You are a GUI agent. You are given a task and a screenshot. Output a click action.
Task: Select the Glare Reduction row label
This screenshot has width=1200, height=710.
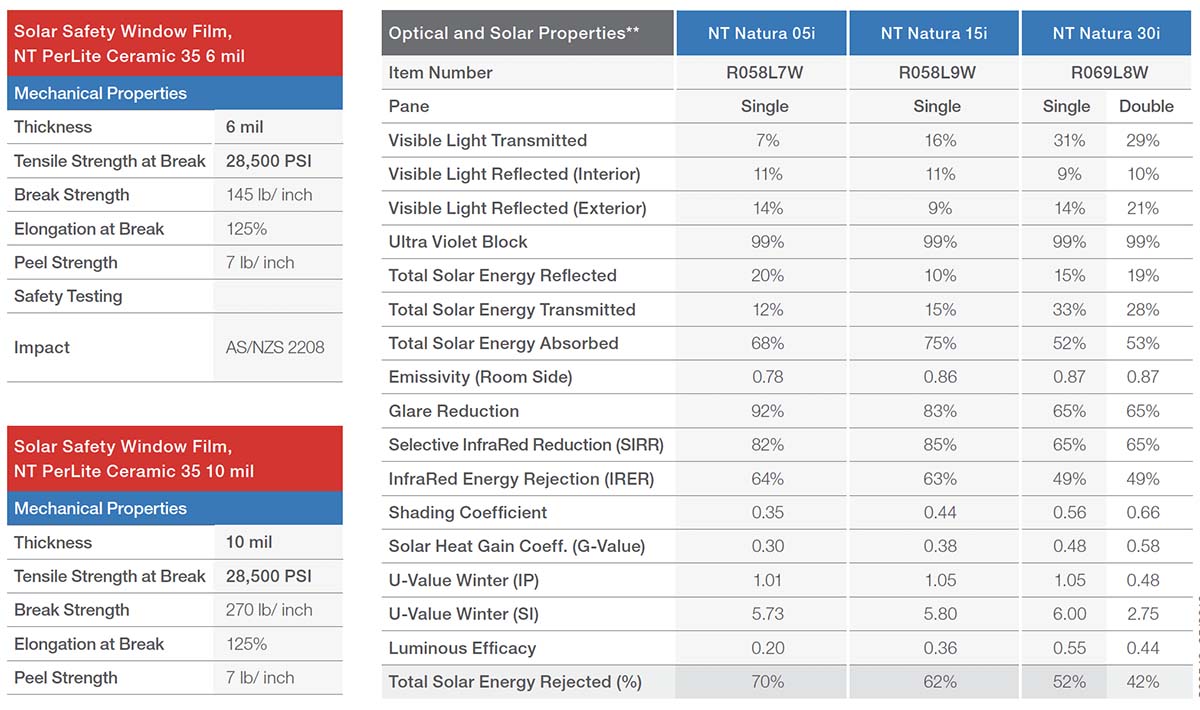[x=454, y=411]
